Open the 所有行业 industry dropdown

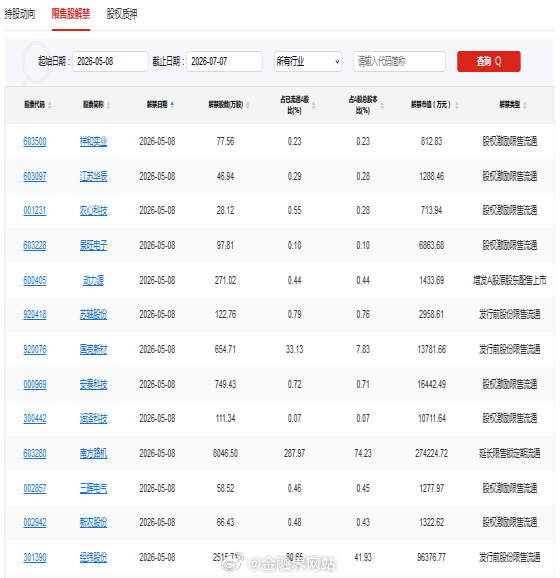tap(307, 62)
